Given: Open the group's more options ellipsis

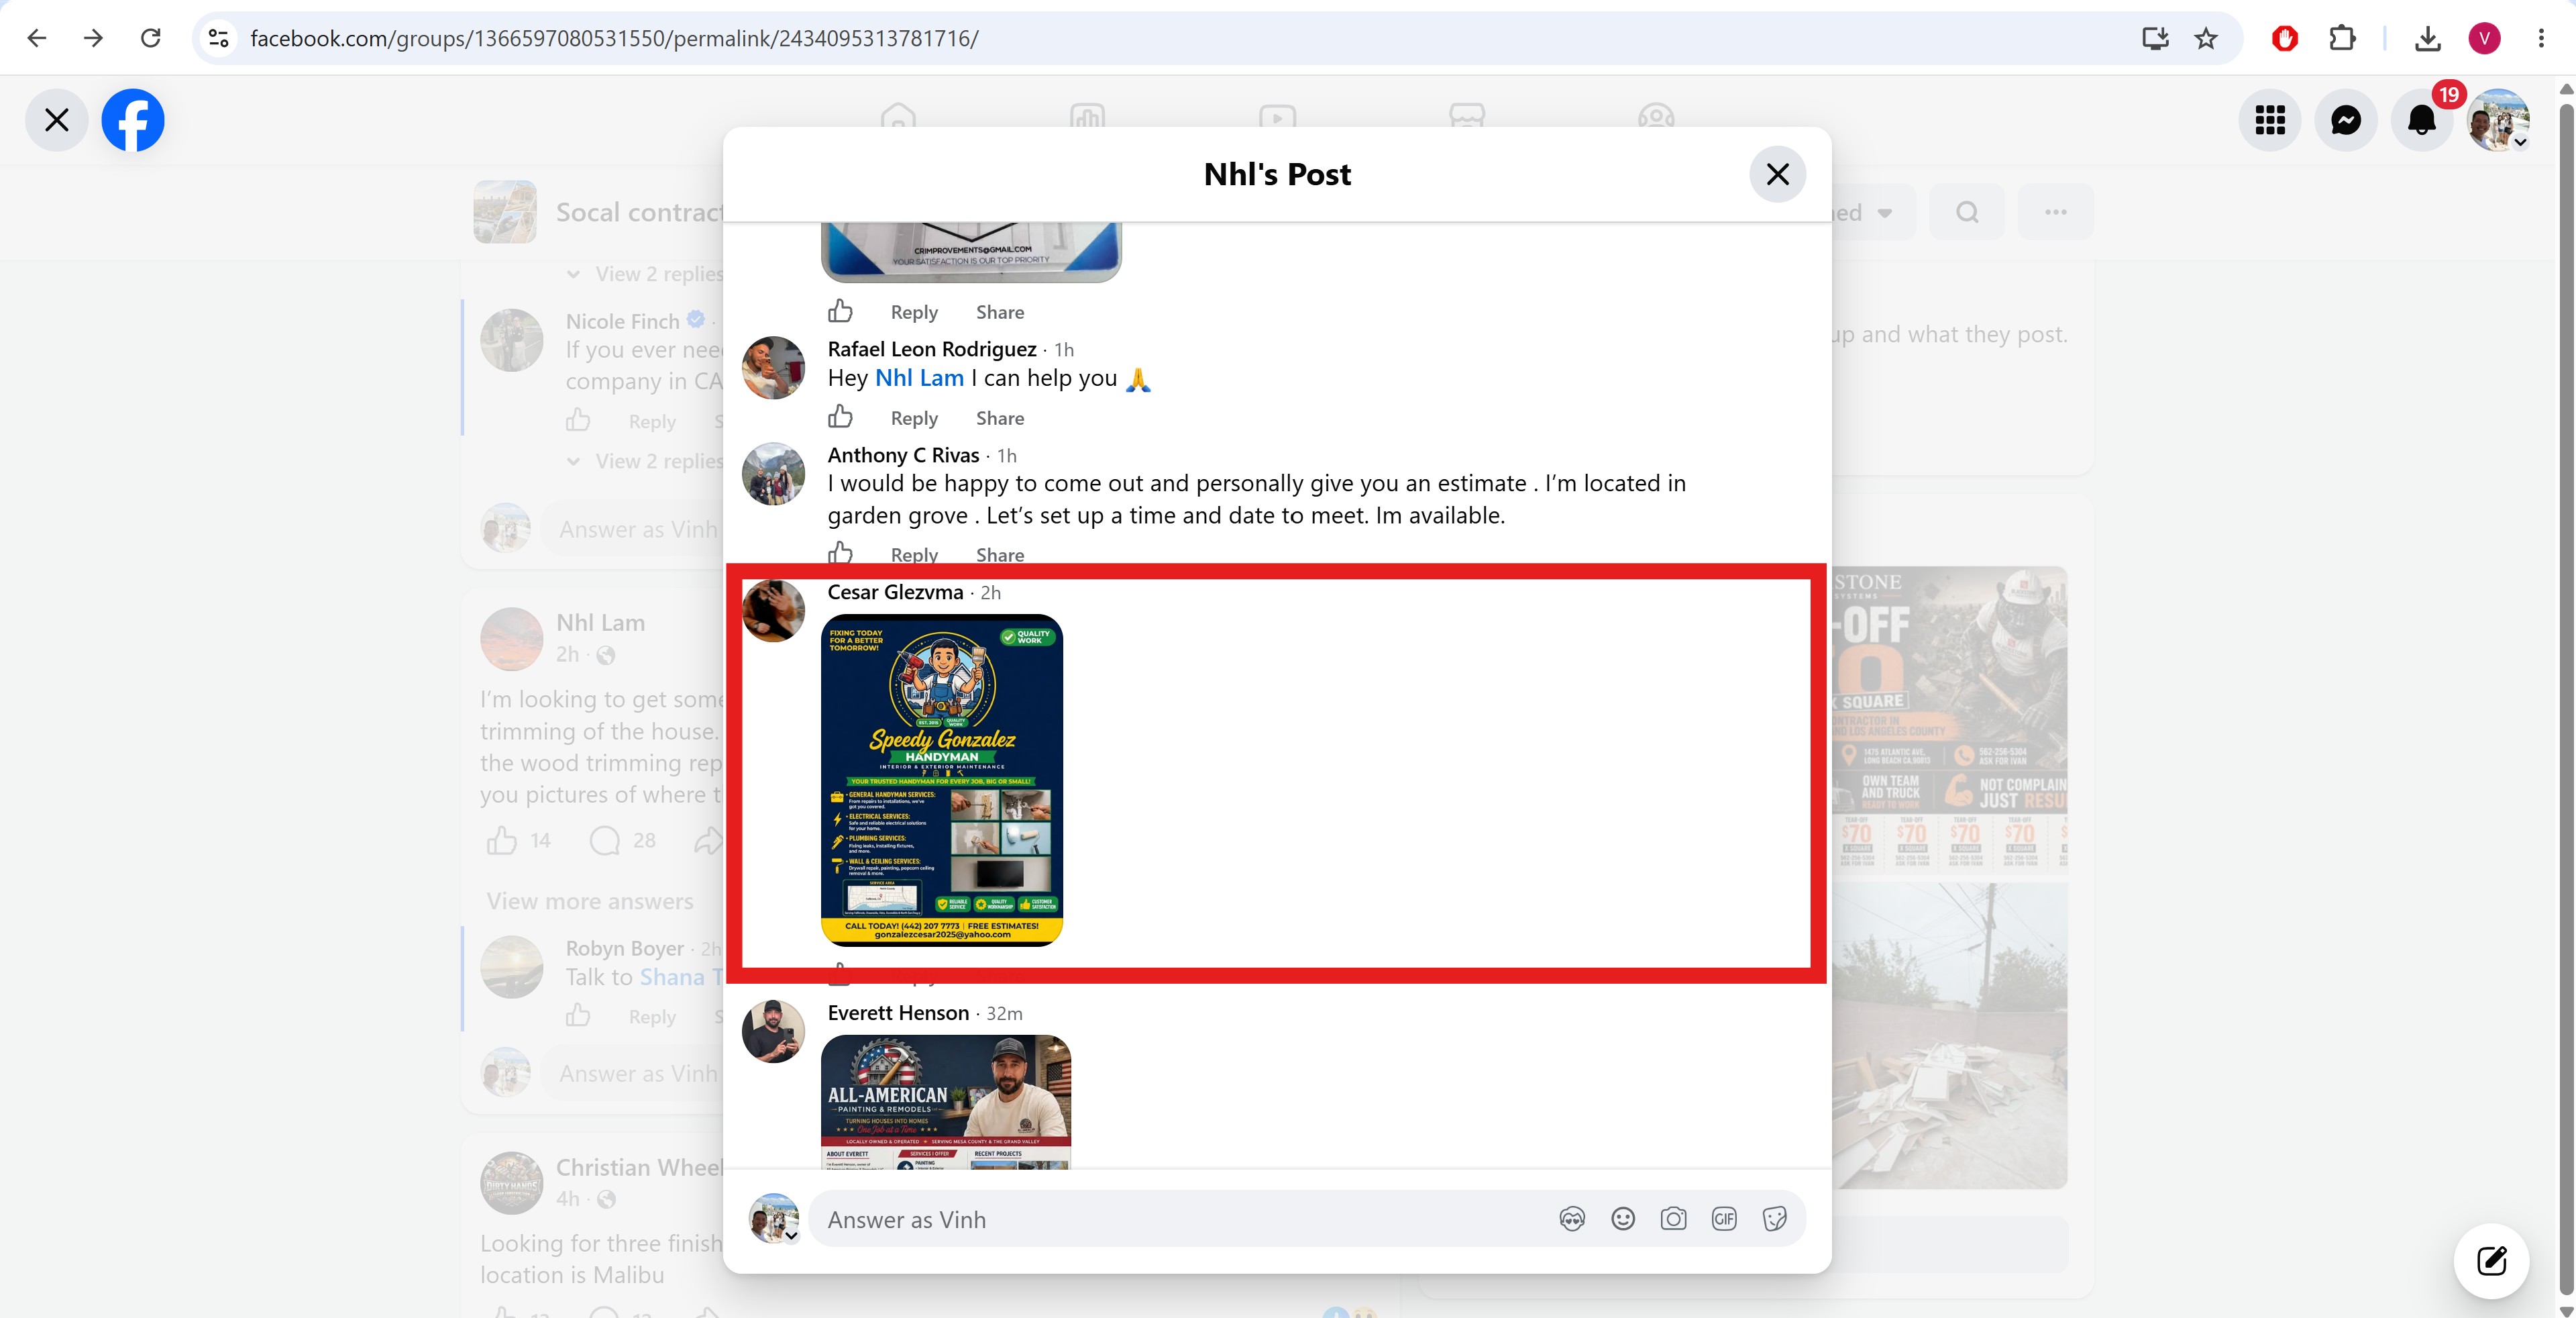Looking at the screenshot, I should [2055, 212].
